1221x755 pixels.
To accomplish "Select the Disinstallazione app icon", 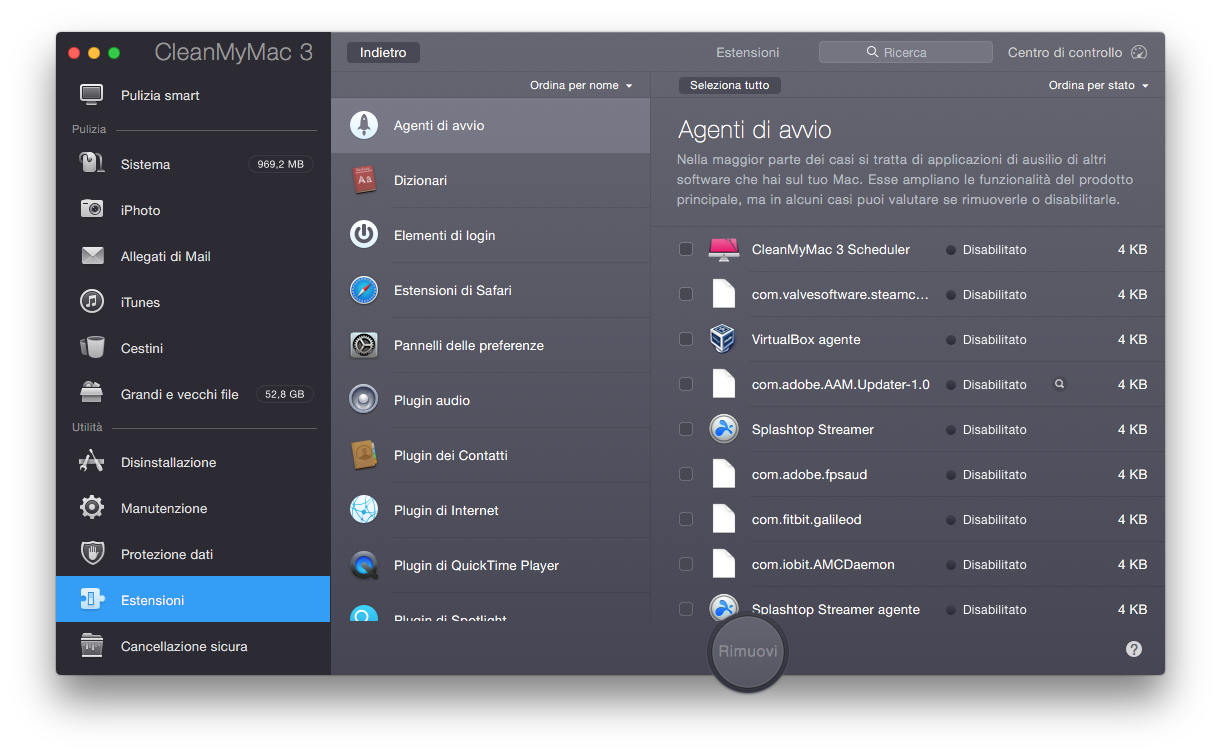I will click(92, 462).
